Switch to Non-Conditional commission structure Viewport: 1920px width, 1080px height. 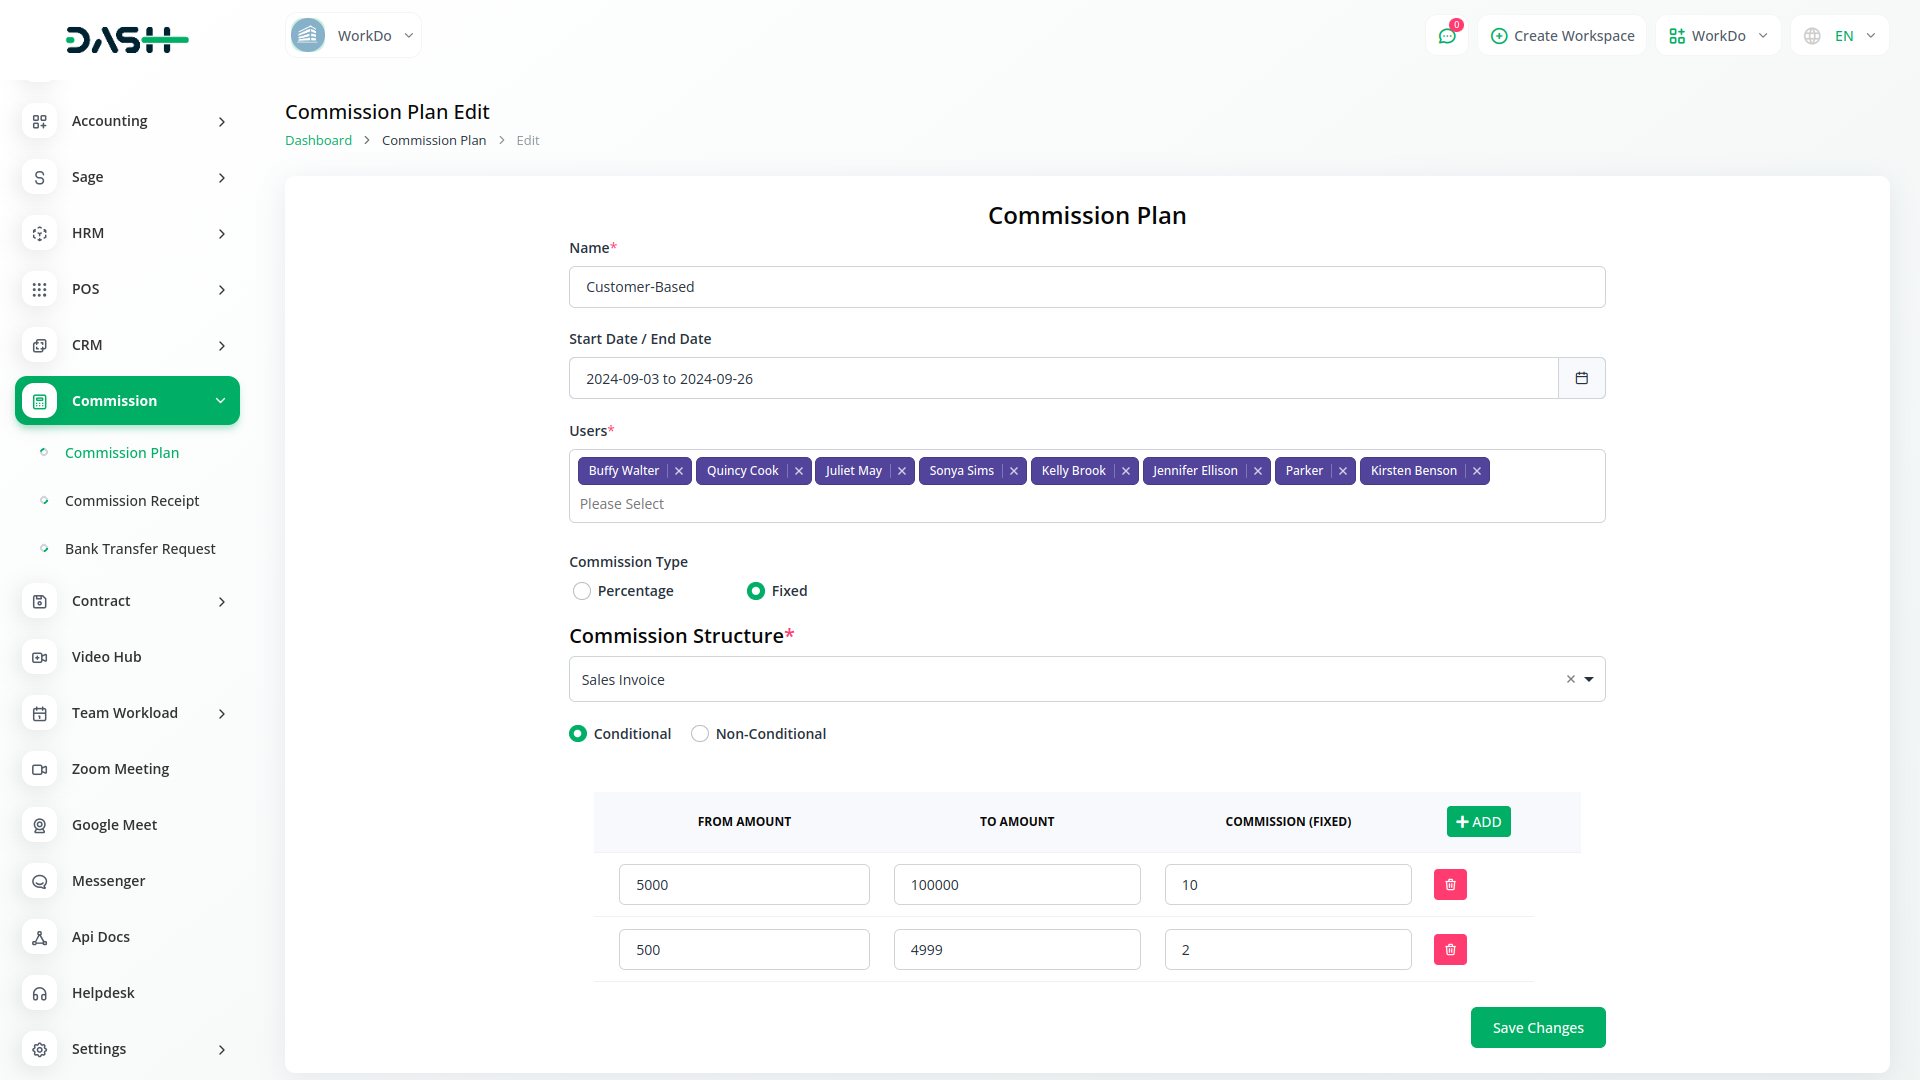coord(700,733)
